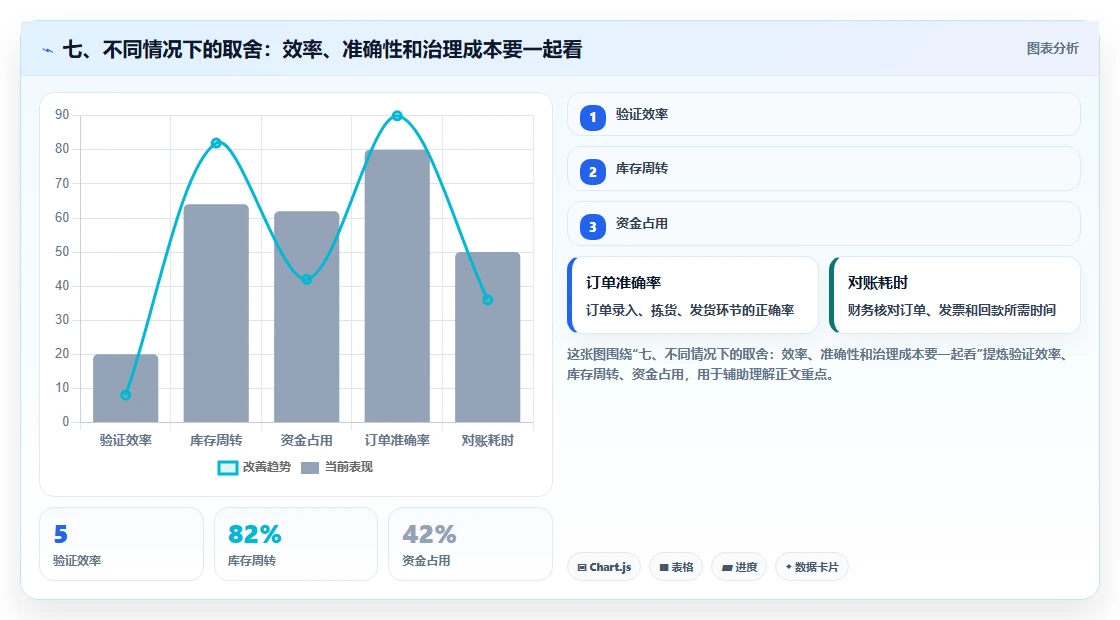Click the 表格 tag
Viewport: 1120px width, 620px height.
pyautogui.click(x=676, y=567)
